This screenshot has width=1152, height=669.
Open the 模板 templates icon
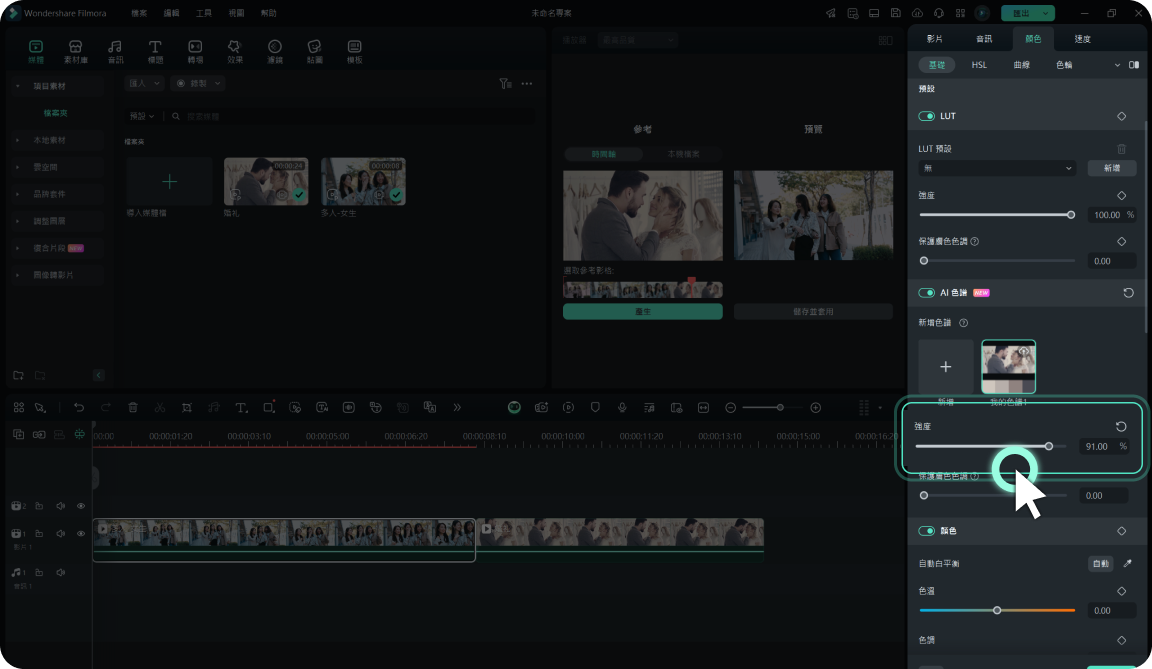[x=354, y=51]
